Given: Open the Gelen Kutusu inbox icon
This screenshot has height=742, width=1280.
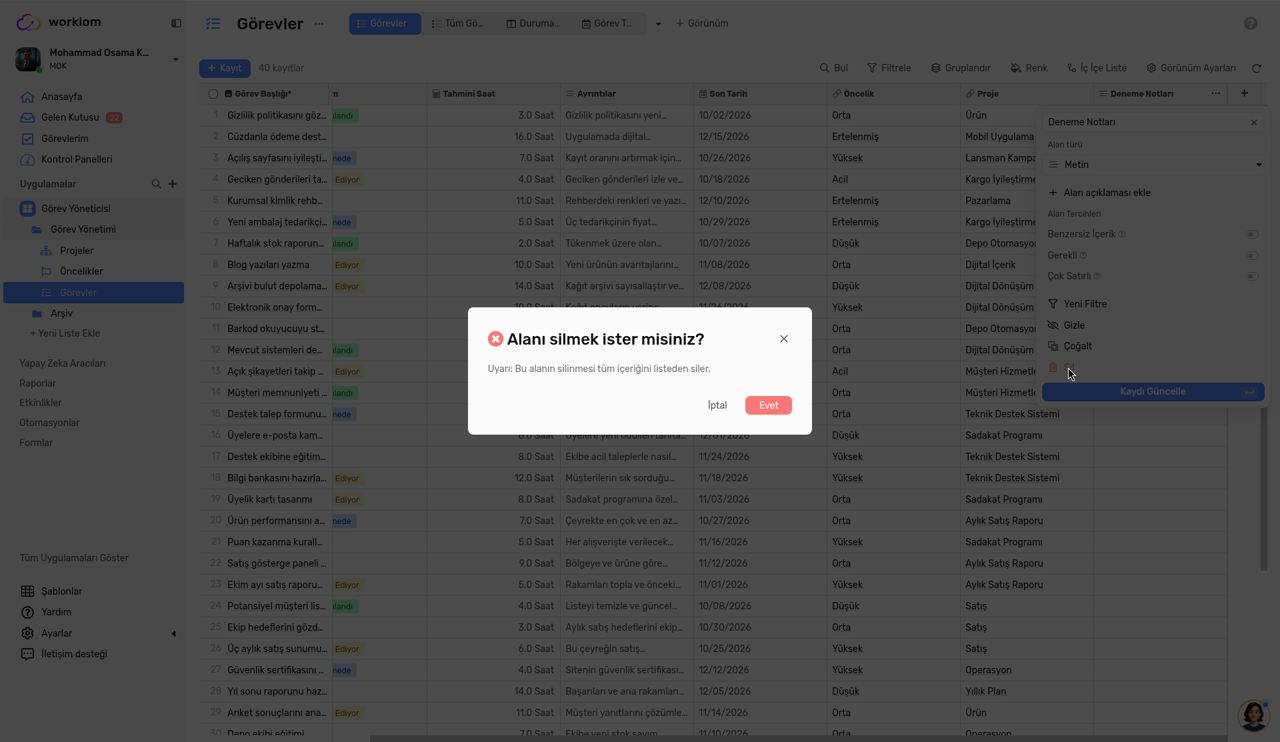Looking at the screenshot, I should point(27,118).
